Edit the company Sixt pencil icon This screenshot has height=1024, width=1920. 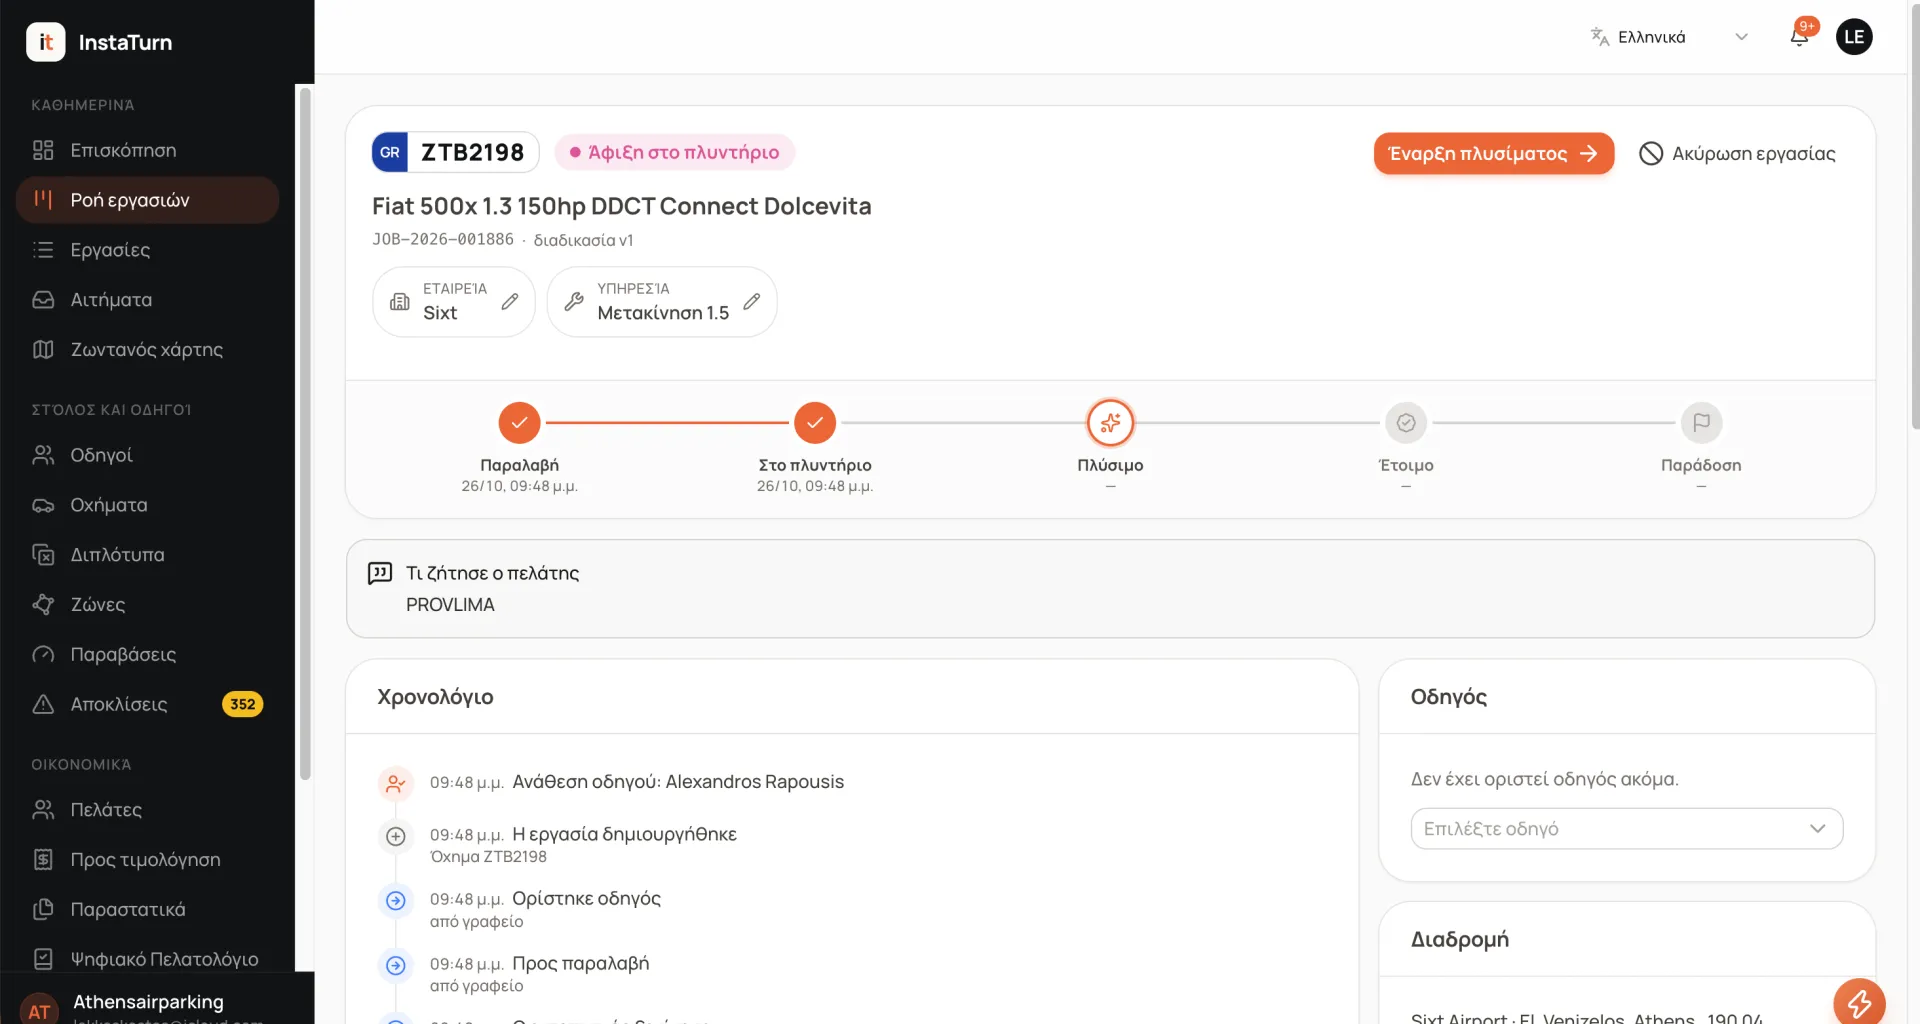click(510, 301)
